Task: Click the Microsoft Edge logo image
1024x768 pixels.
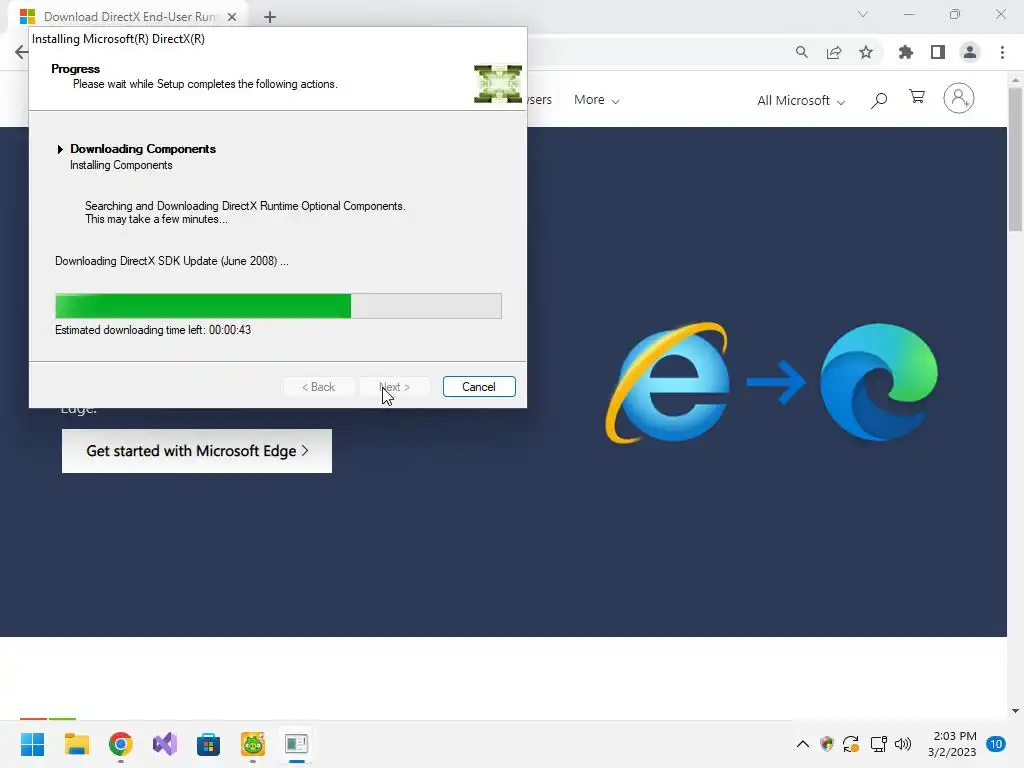Action: click(878, 382)
